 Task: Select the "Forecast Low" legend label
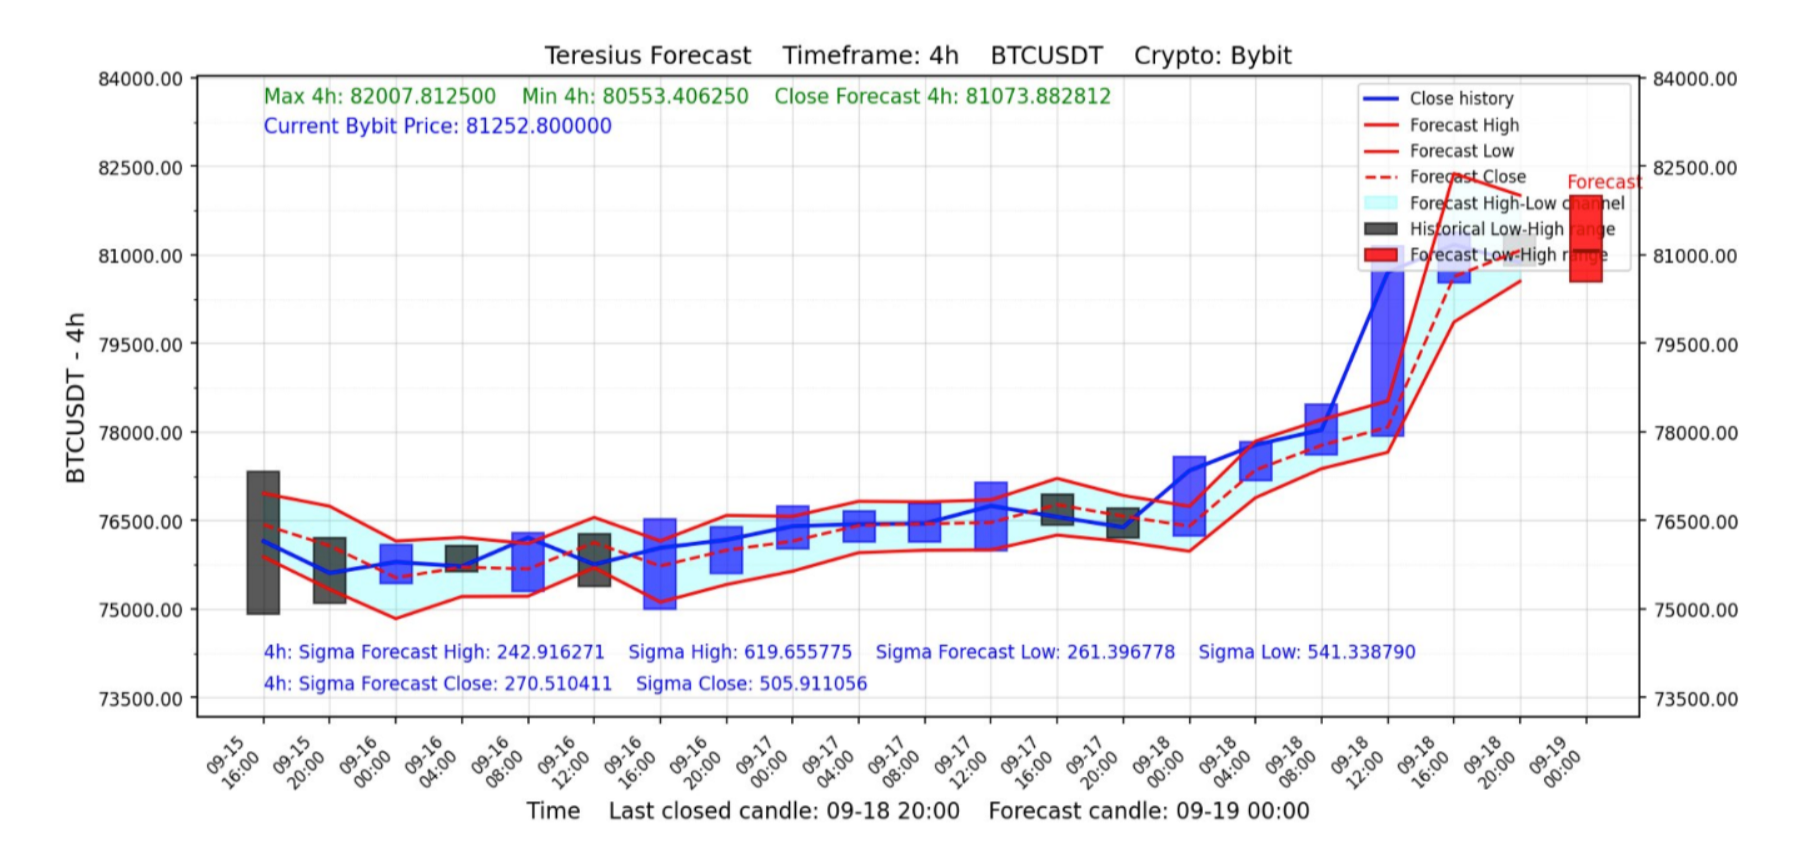(1462, 151)
